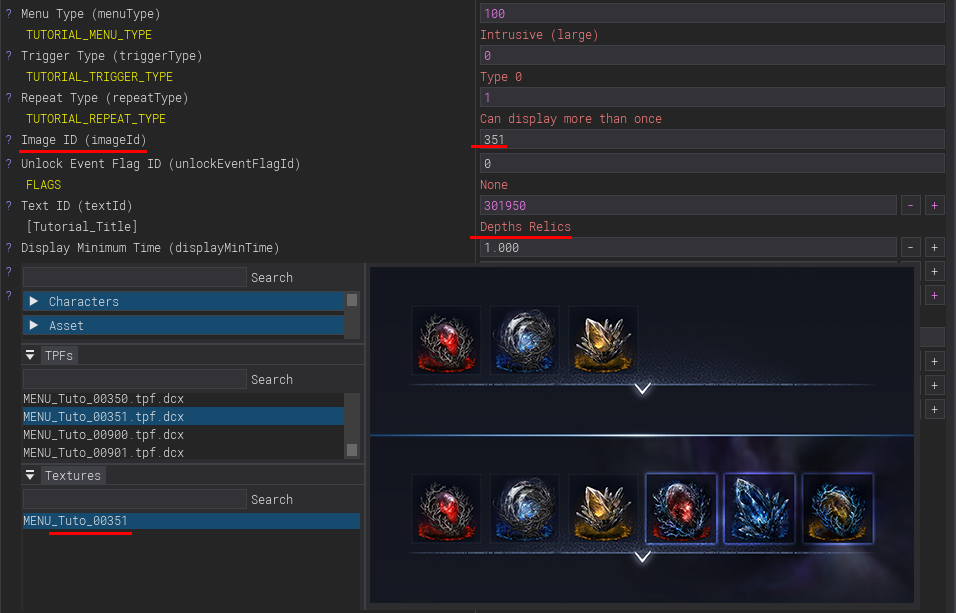Expand the Asset tree node

click(34, 325)
